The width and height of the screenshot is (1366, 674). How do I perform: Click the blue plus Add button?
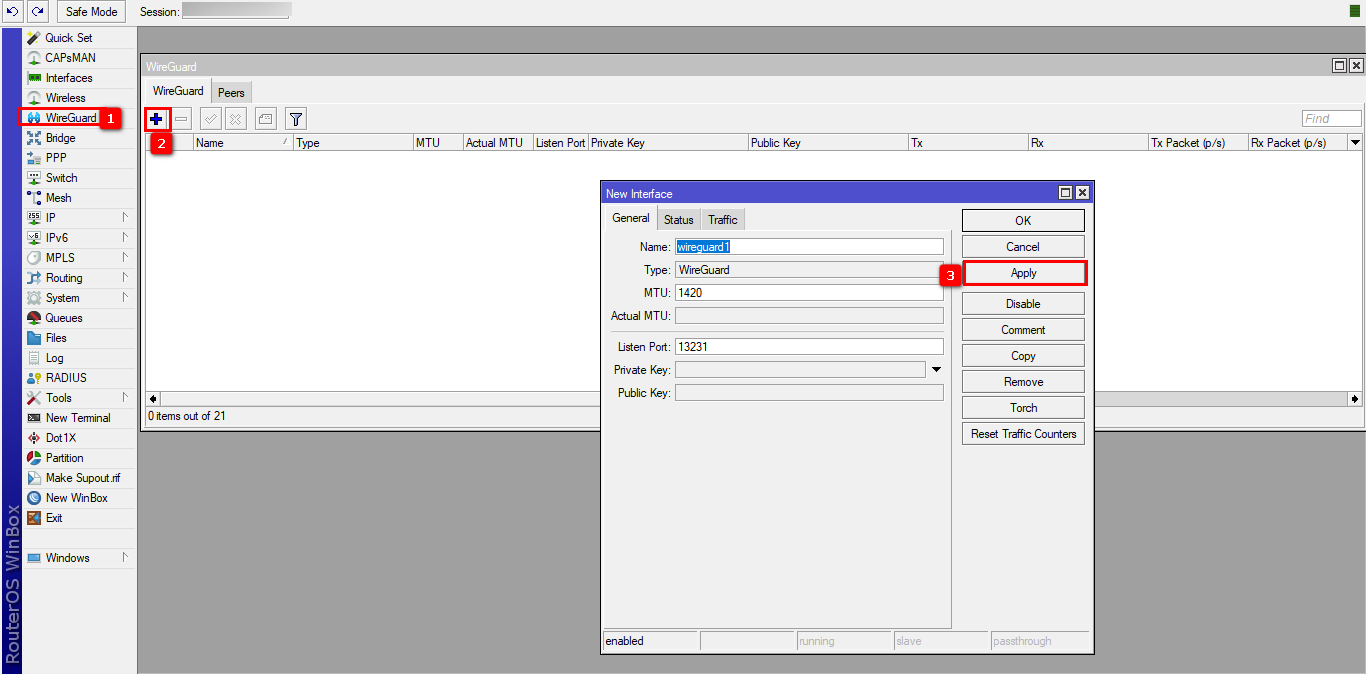pyautogui.click(x=156, y=119)
